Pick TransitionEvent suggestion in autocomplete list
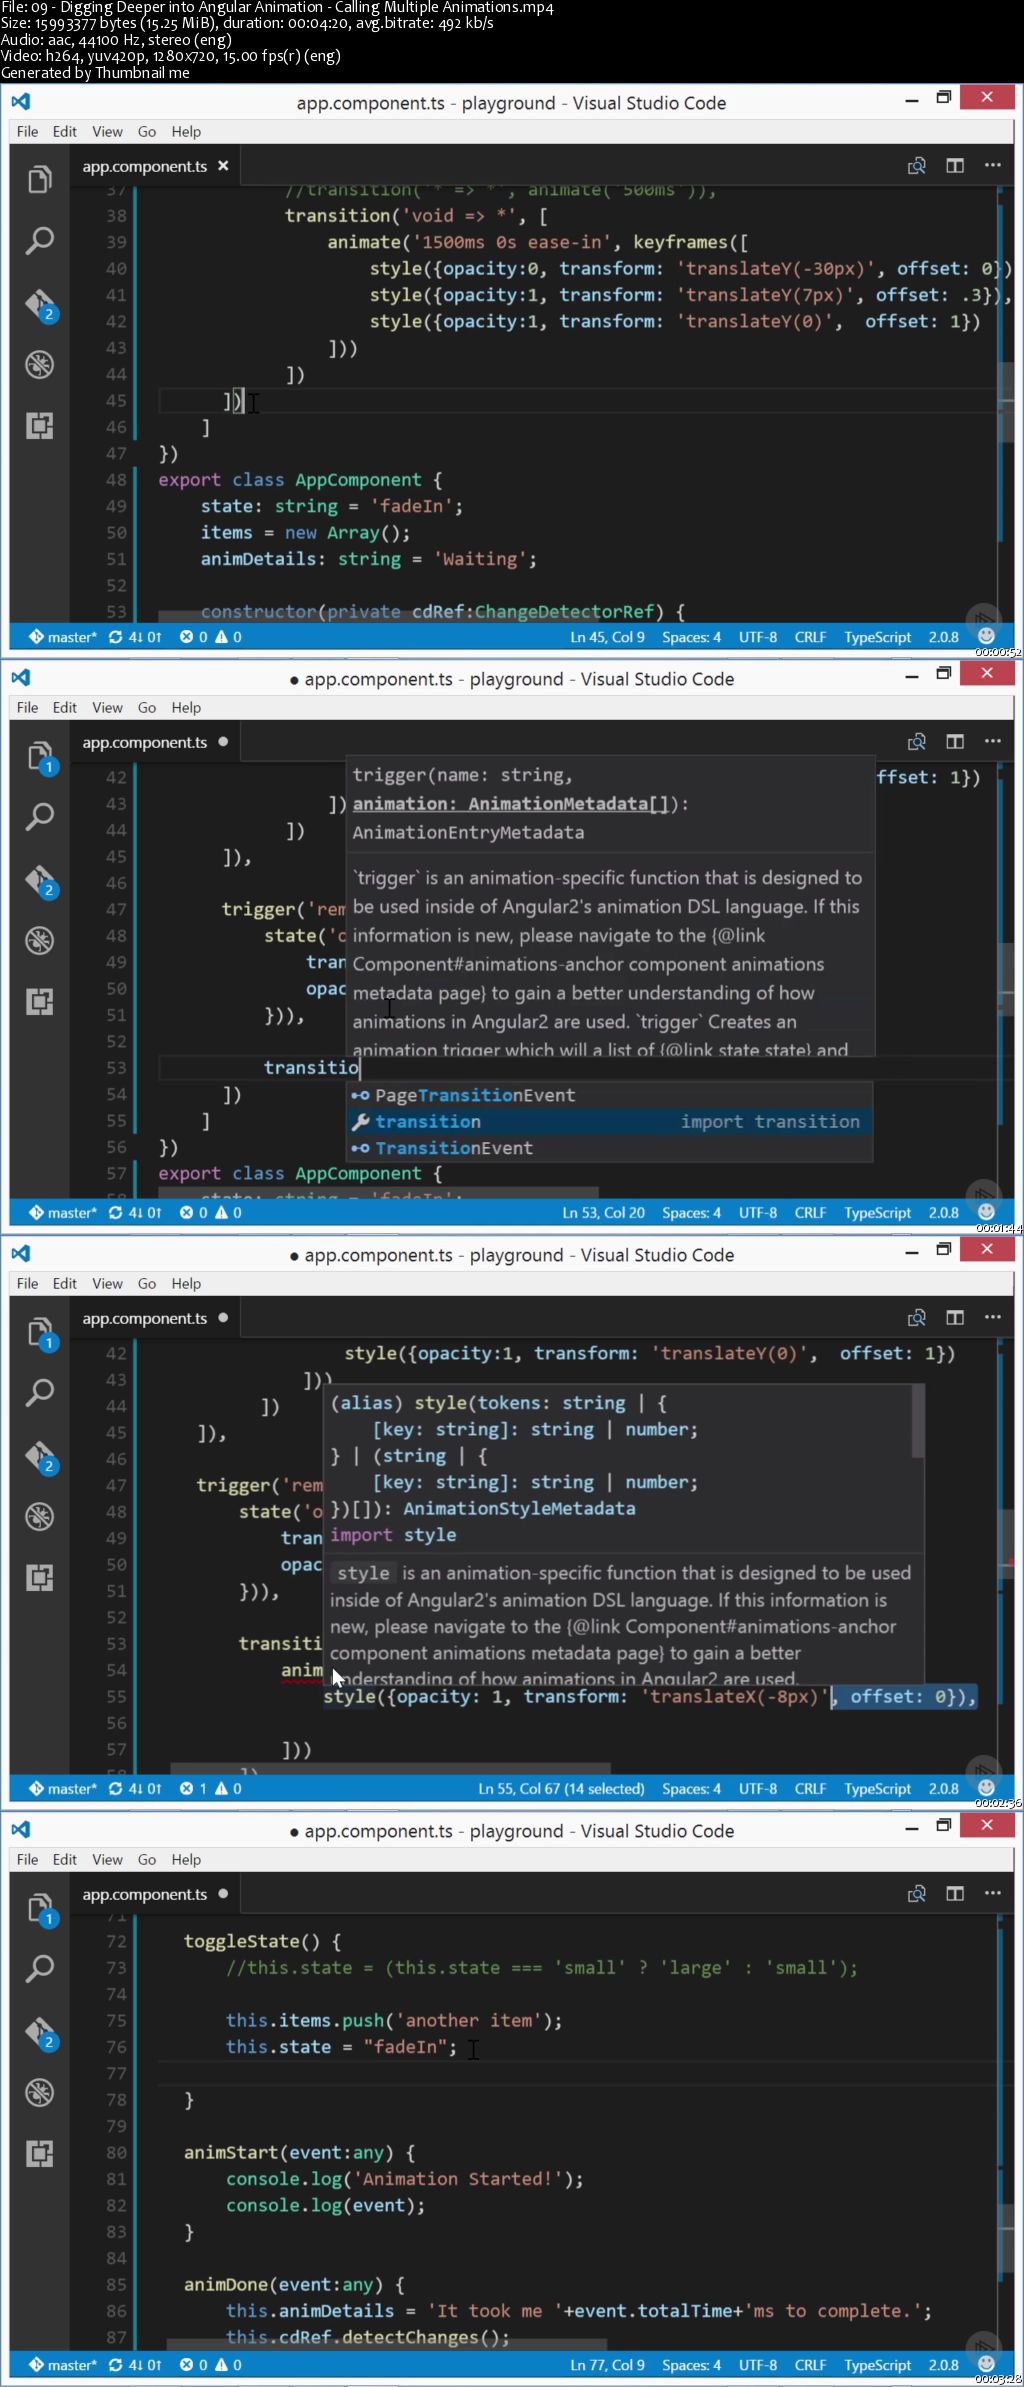 pyautogui.click(x=610, y=1148)
